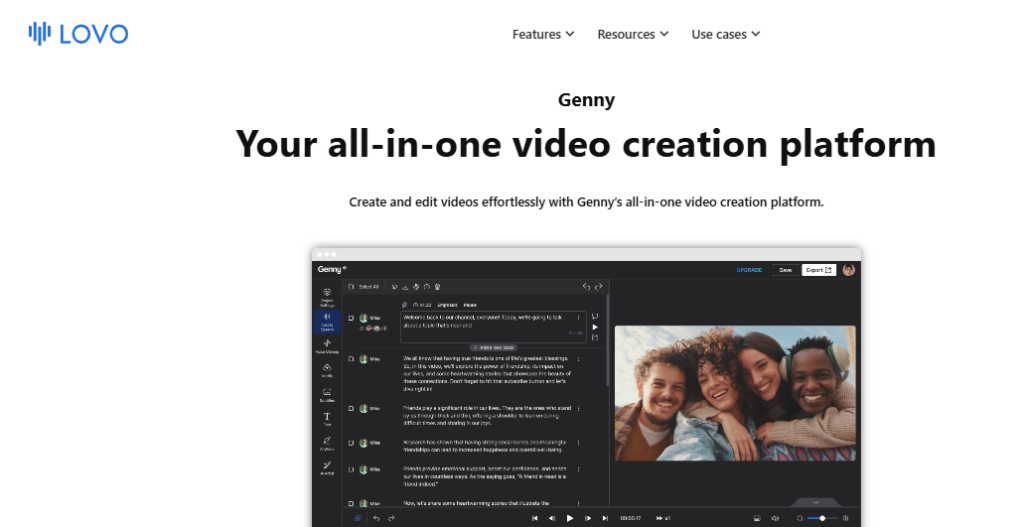Check the 'Research has shown' block checkbox
Image resolution: width=1024 pixels, height=527 pixels.
351,443
